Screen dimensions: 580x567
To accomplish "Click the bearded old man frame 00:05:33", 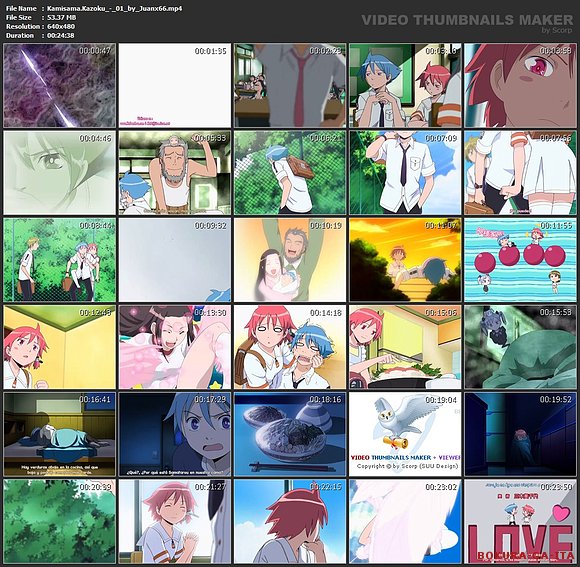I will pos(175,173).
